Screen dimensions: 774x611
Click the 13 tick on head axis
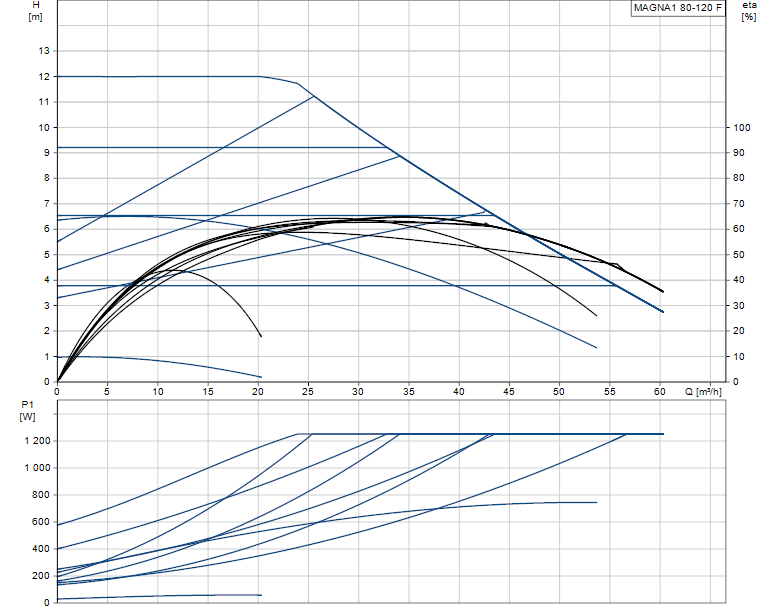42,51
